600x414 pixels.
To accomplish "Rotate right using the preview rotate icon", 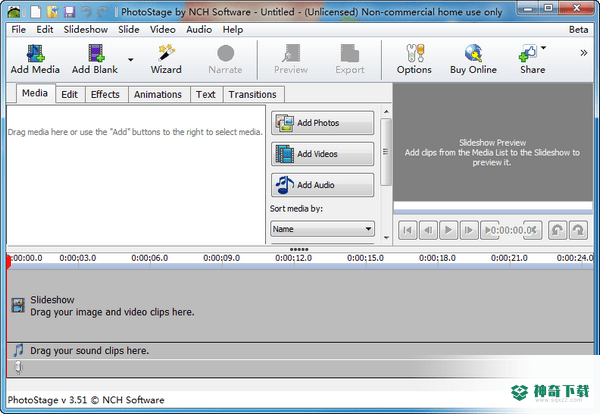I will [x=578, y=230].
